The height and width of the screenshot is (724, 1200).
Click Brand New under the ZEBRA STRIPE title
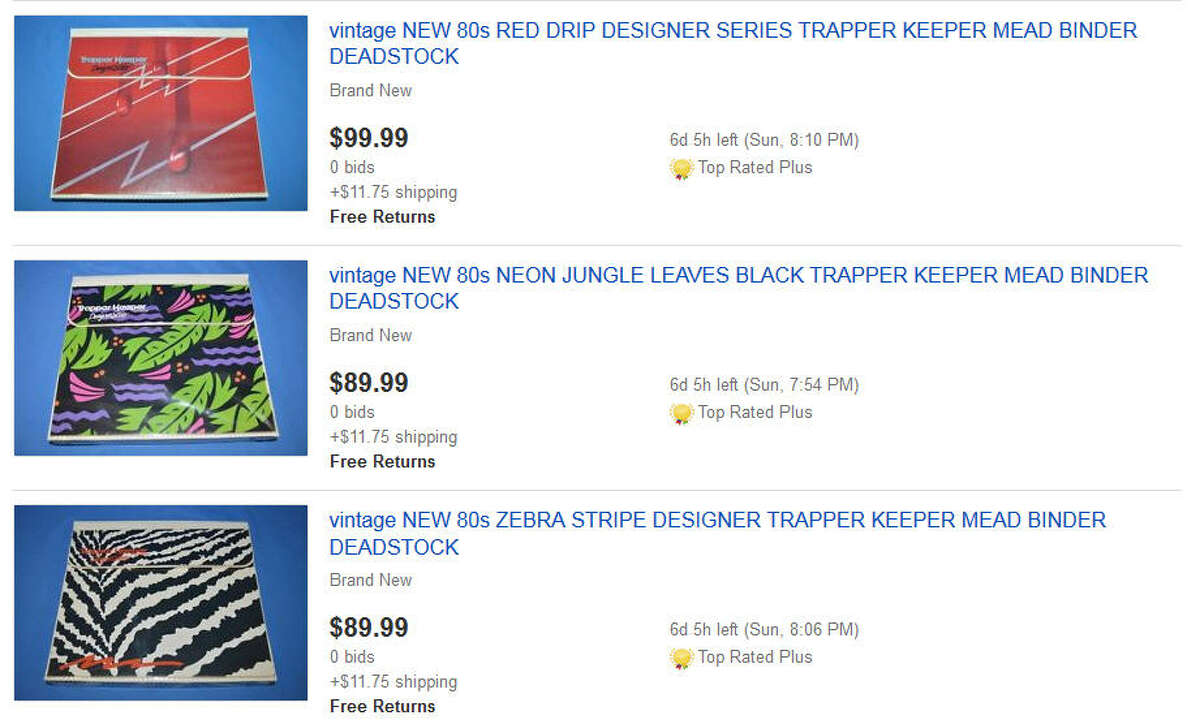pyautogui.click(x=370, y=580)
